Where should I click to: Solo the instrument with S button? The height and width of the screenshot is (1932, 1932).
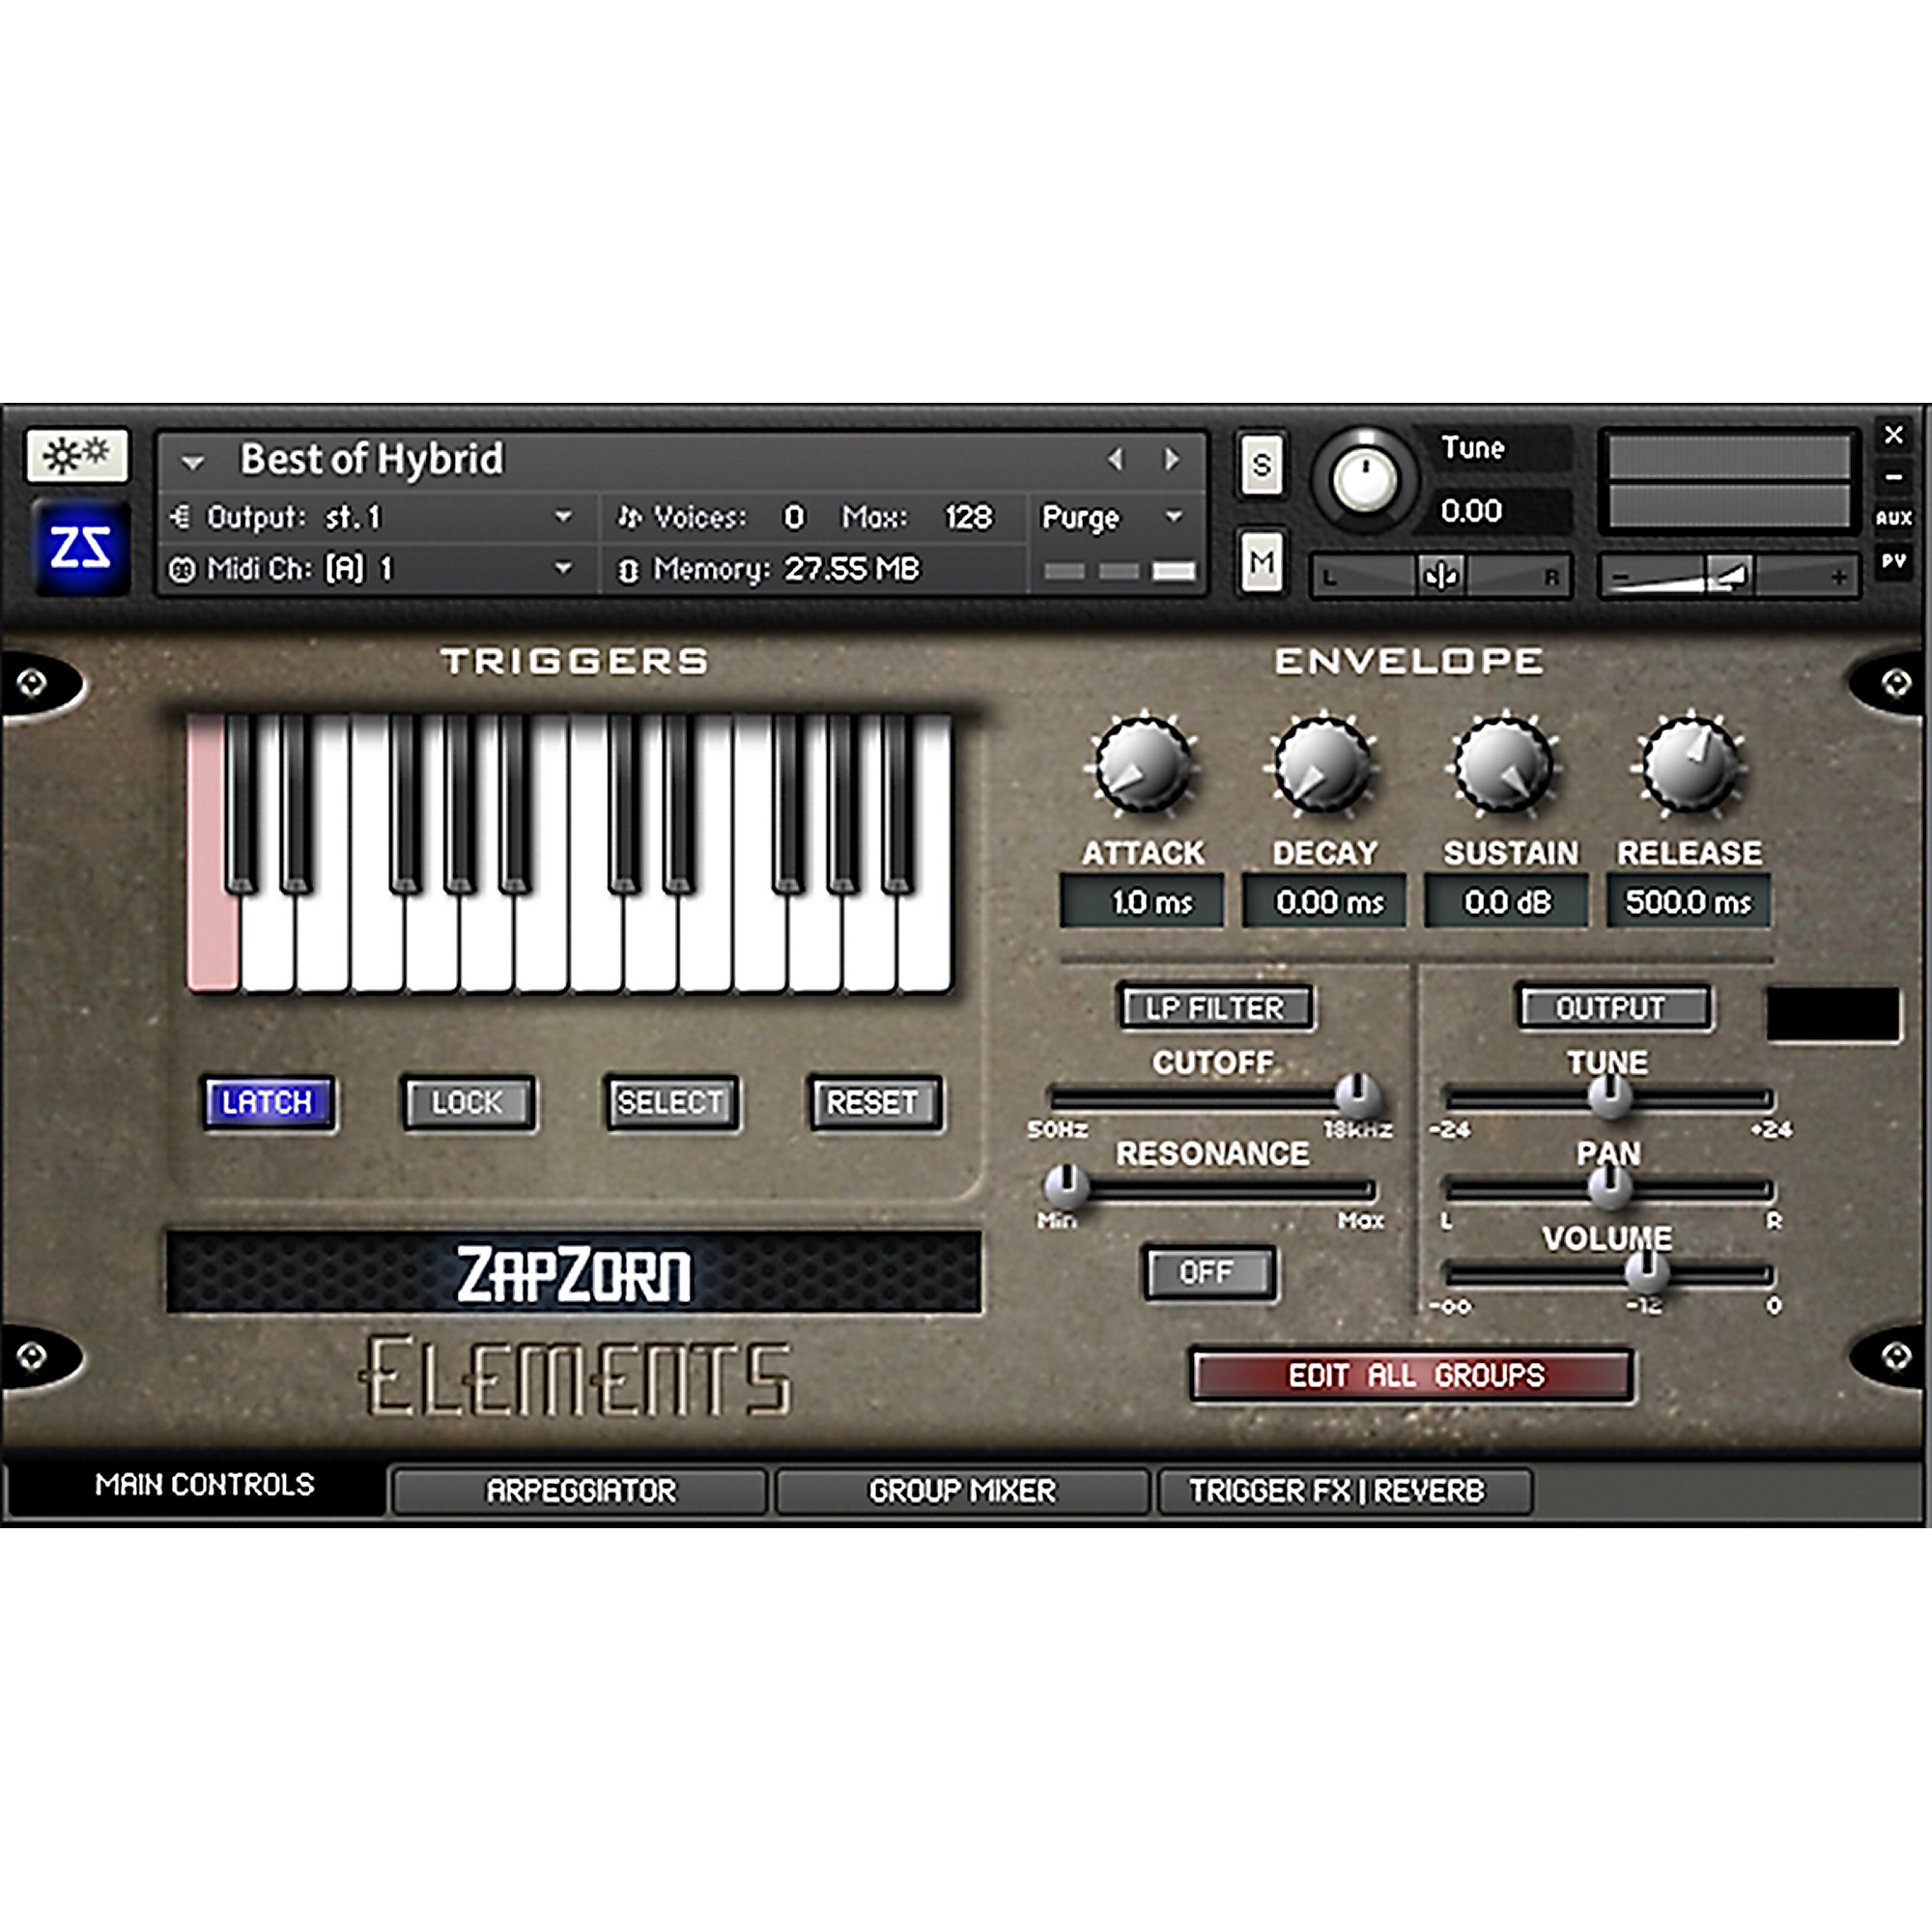pyautogui.click(x=1261, y=465)
